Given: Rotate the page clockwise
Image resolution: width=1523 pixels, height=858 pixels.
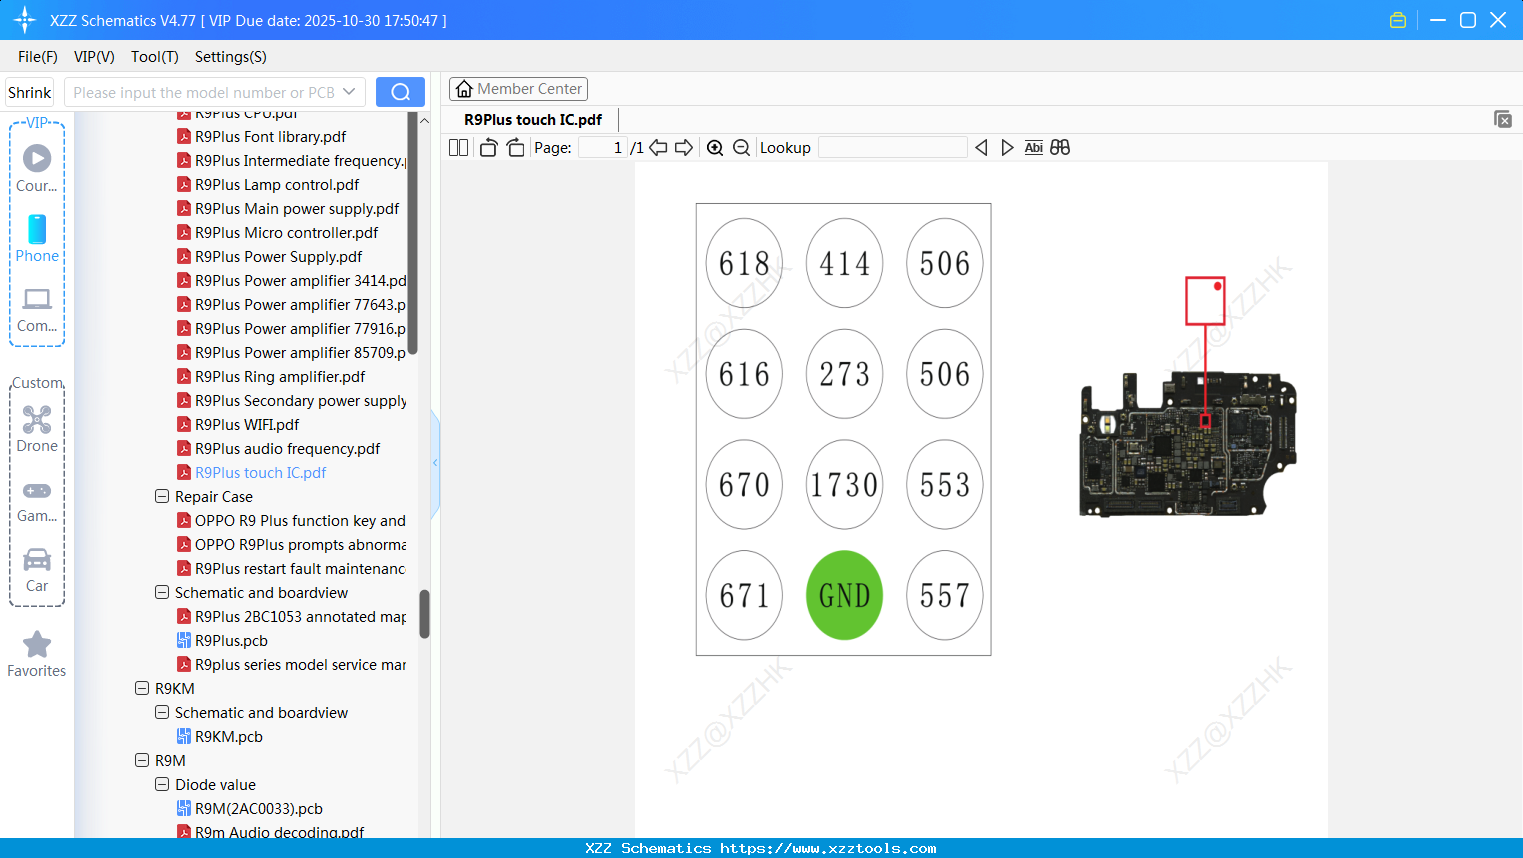Looking at the screenshot, I should coord(515,148).
